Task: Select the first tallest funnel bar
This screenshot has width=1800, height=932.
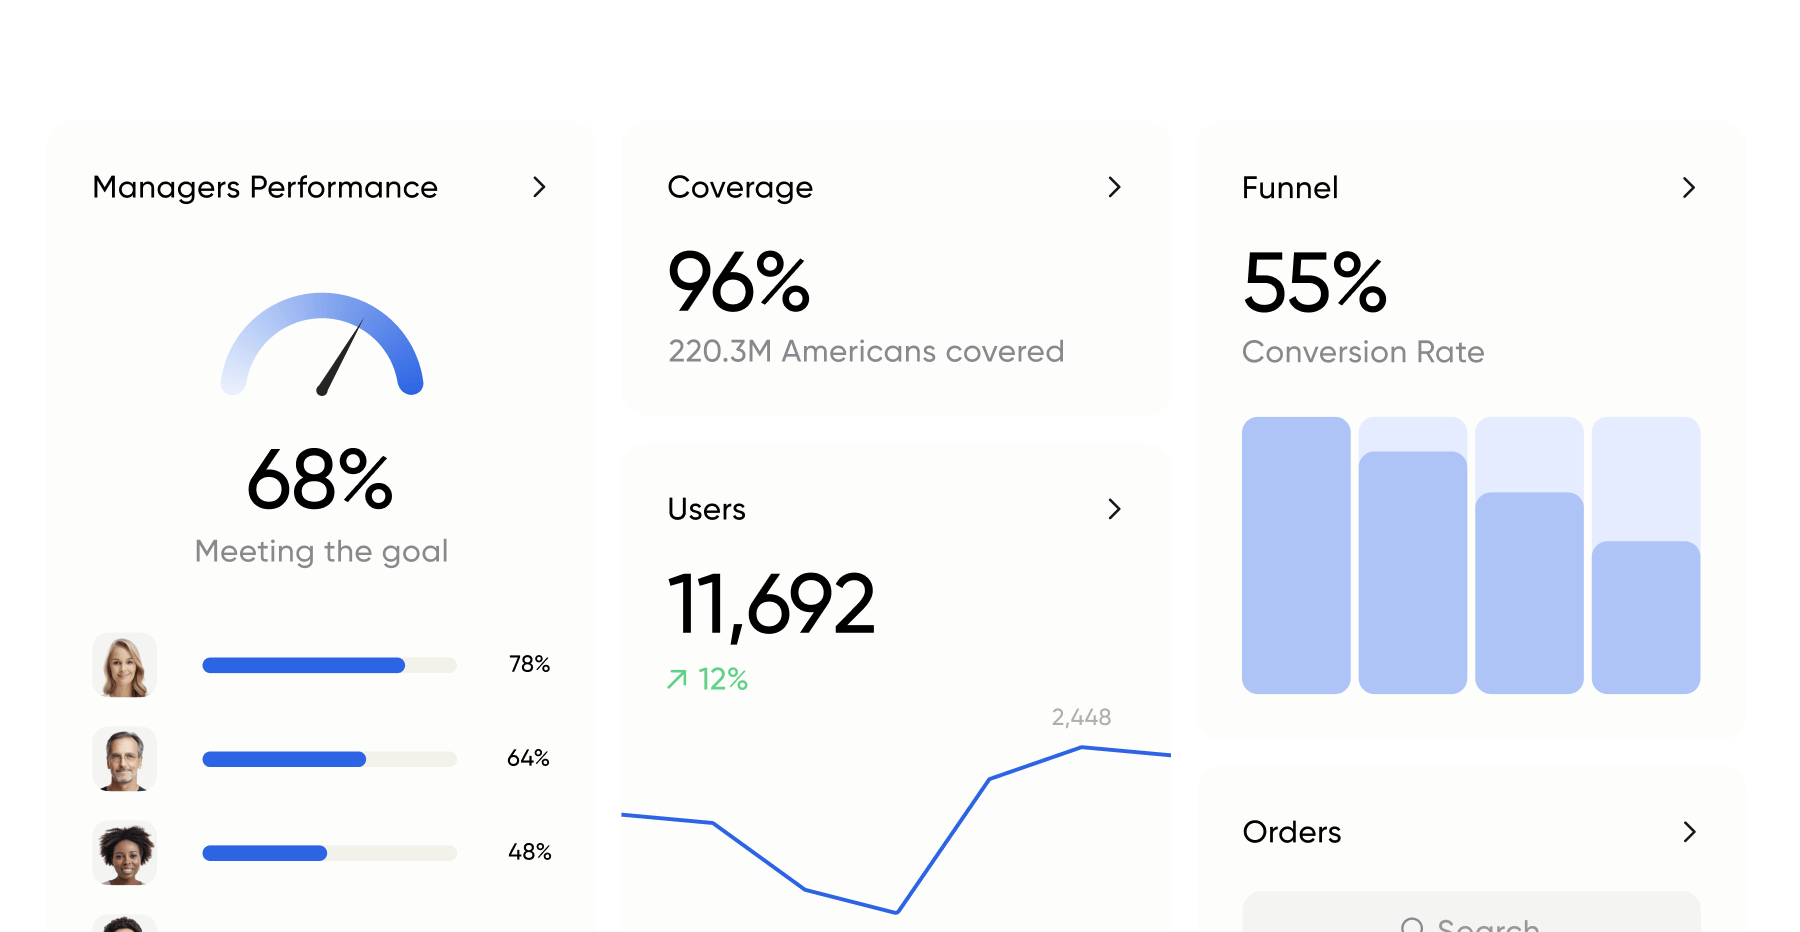Action: pos(1296,555)
